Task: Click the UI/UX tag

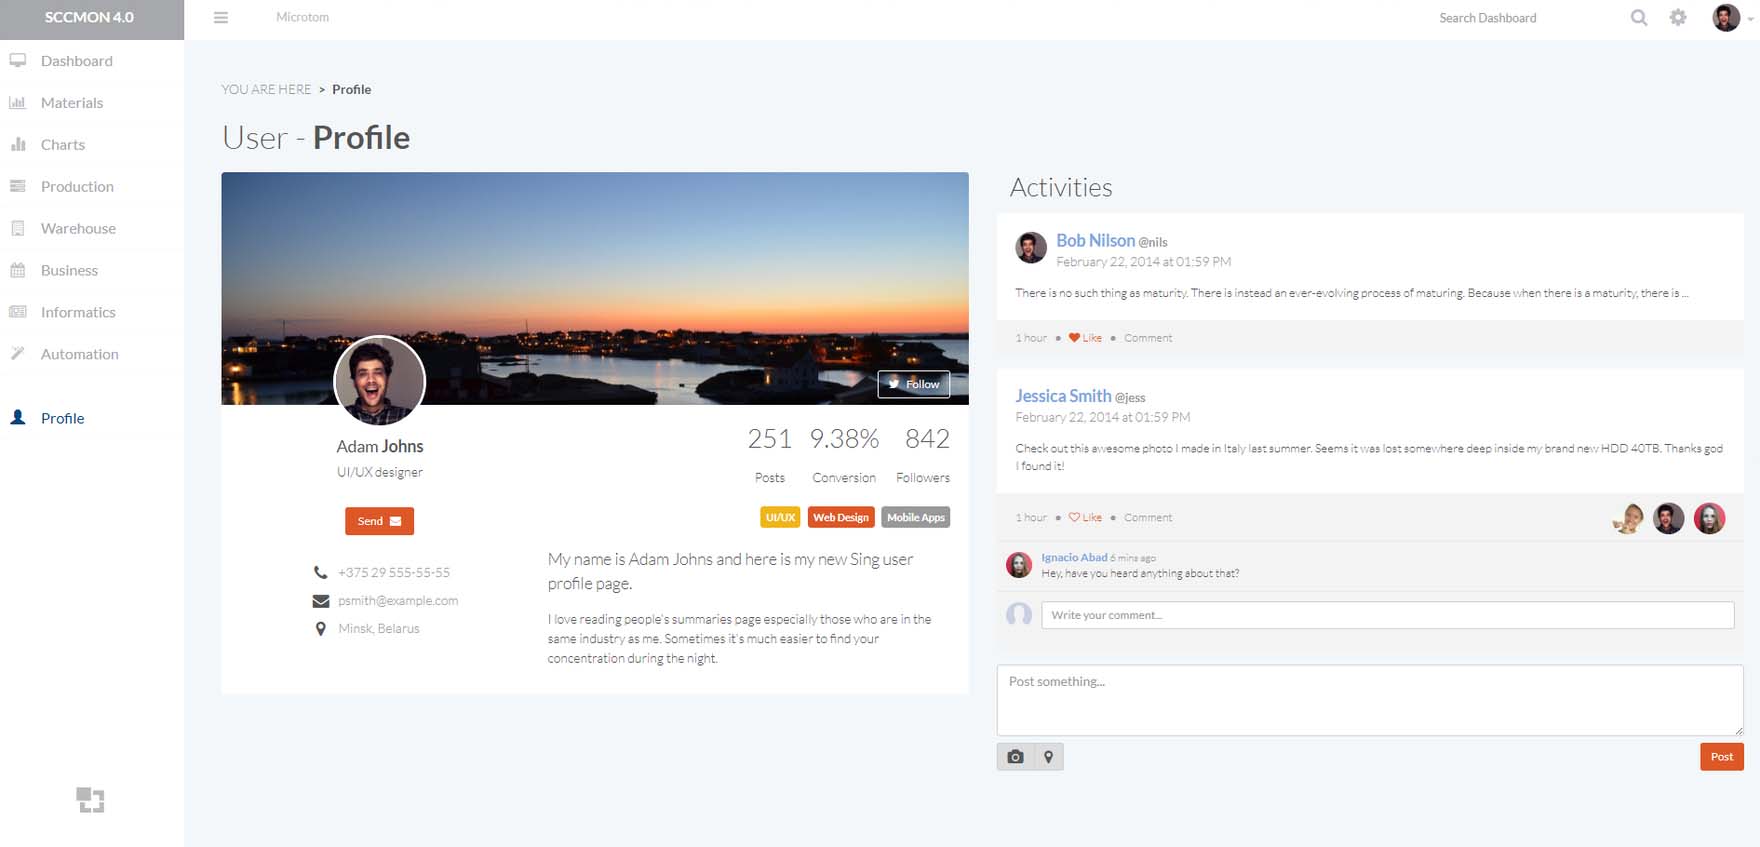Action: [780, 517]
